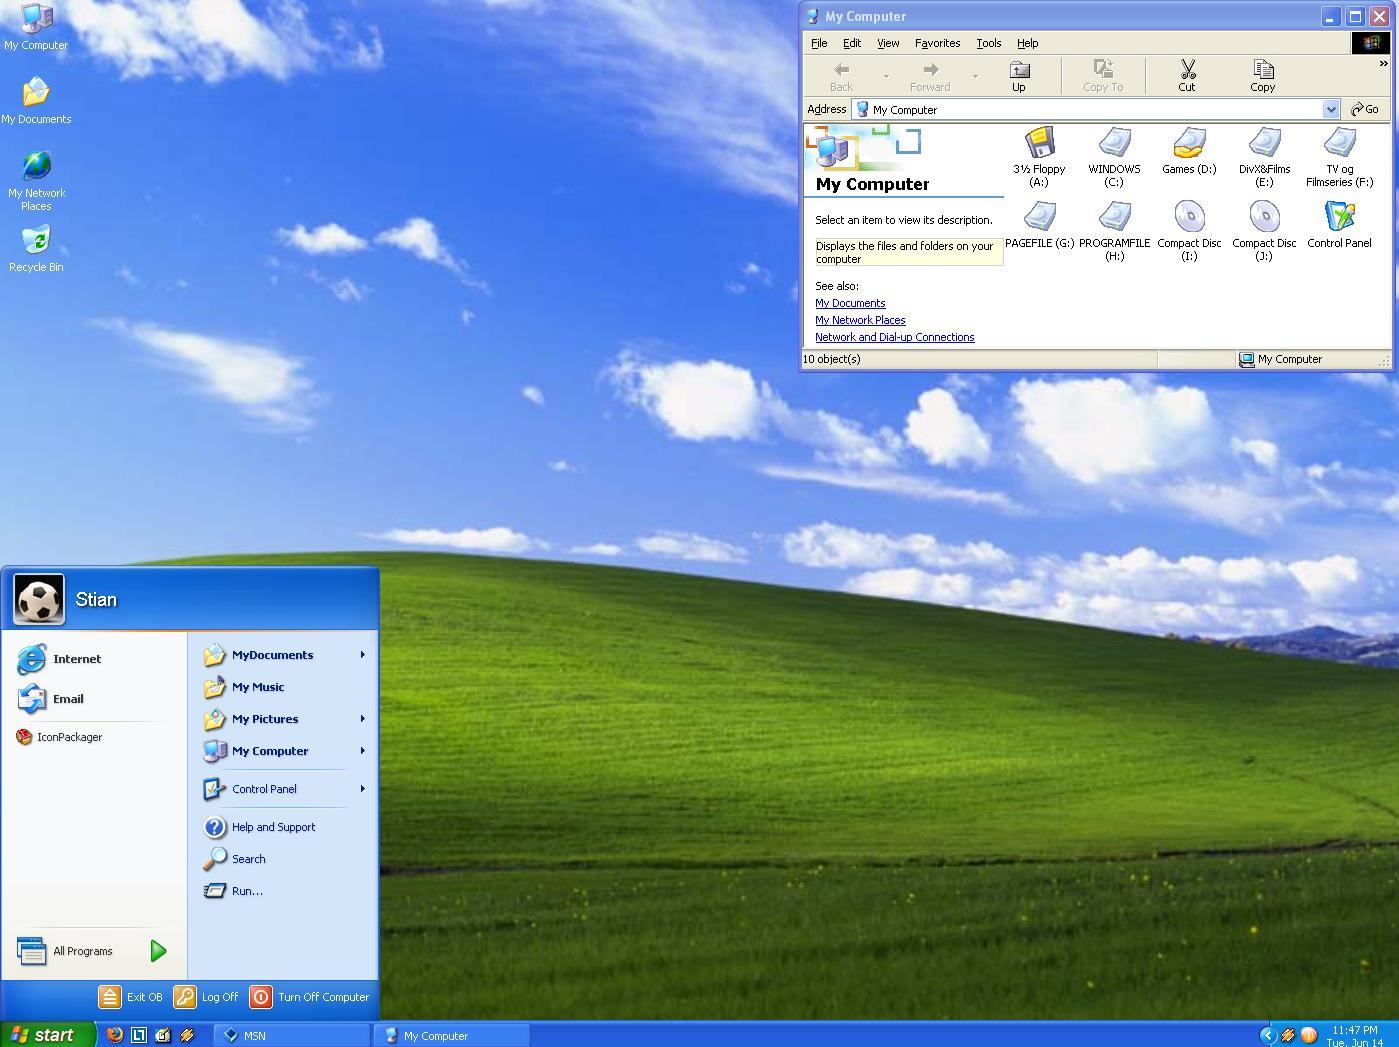This screenshot has width=1399, height=1047.
Task: Launch IconPackager from Start menu
Action: click(60, 737)
